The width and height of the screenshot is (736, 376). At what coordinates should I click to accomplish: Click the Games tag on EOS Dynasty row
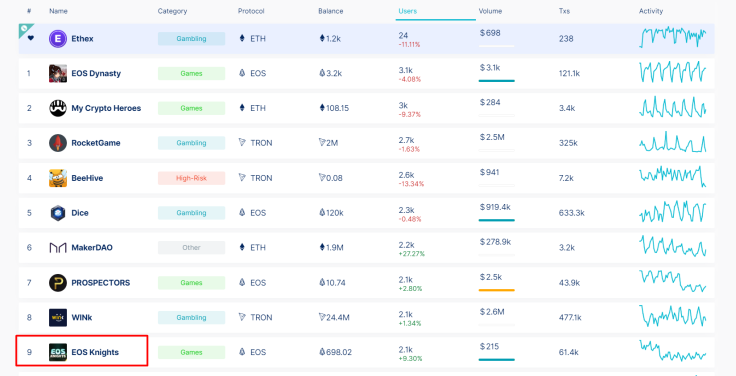pyautogui.click(x=192, y=74)
